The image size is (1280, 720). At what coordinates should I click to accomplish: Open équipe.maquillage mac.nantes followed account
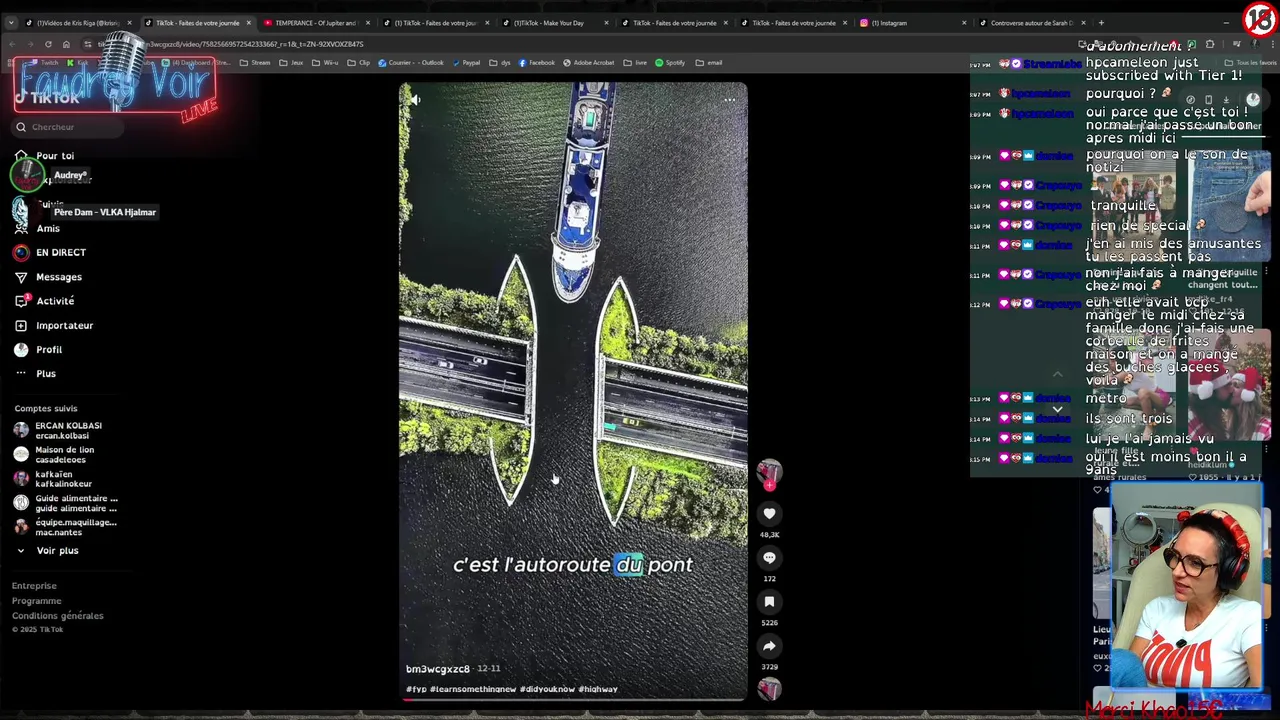pyautogui.click(x=65, y=527)
